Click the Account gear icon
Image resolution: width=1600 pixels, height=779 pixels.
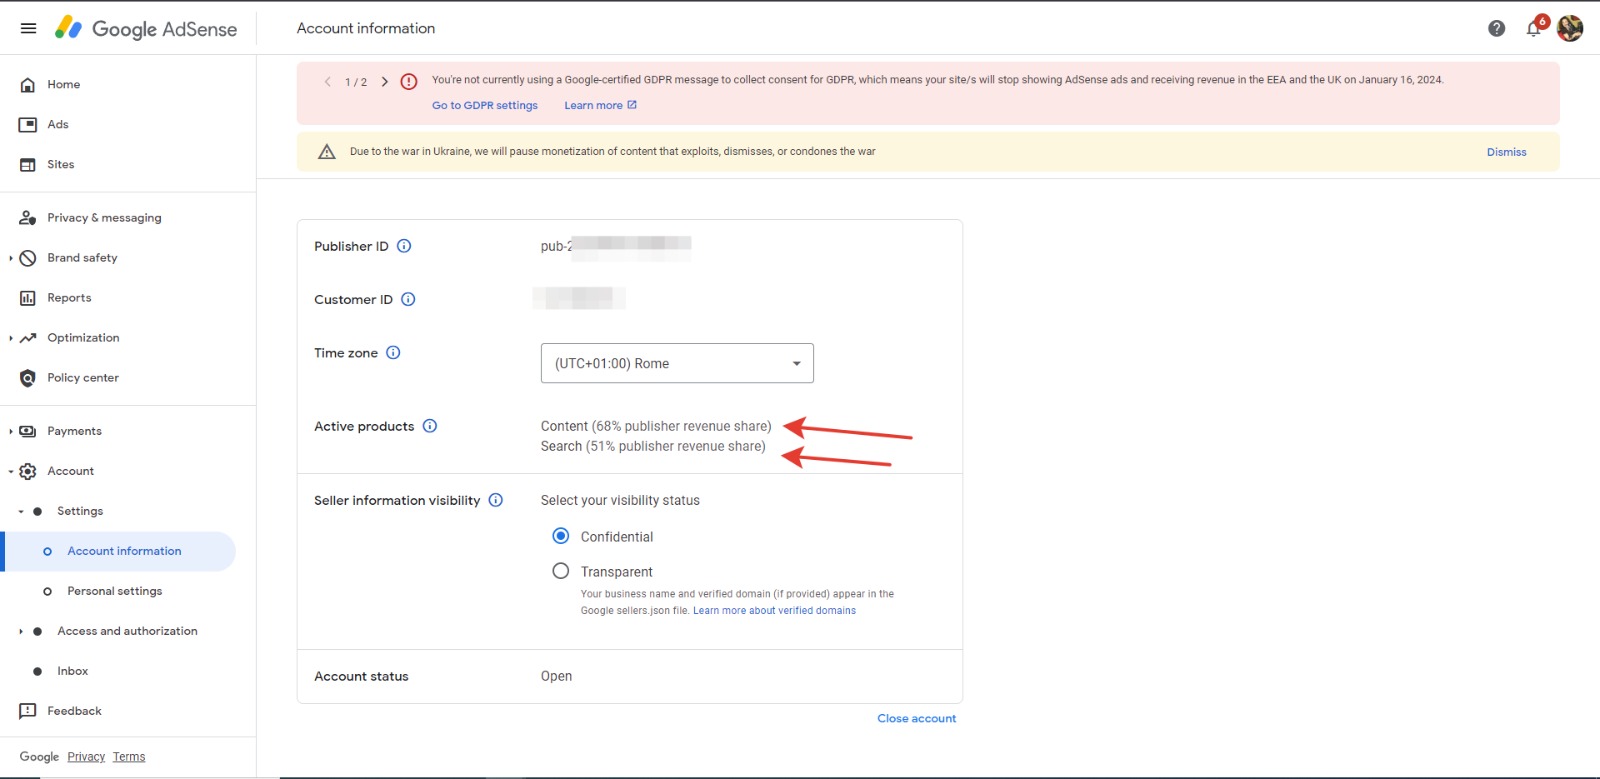click(28, 471)
